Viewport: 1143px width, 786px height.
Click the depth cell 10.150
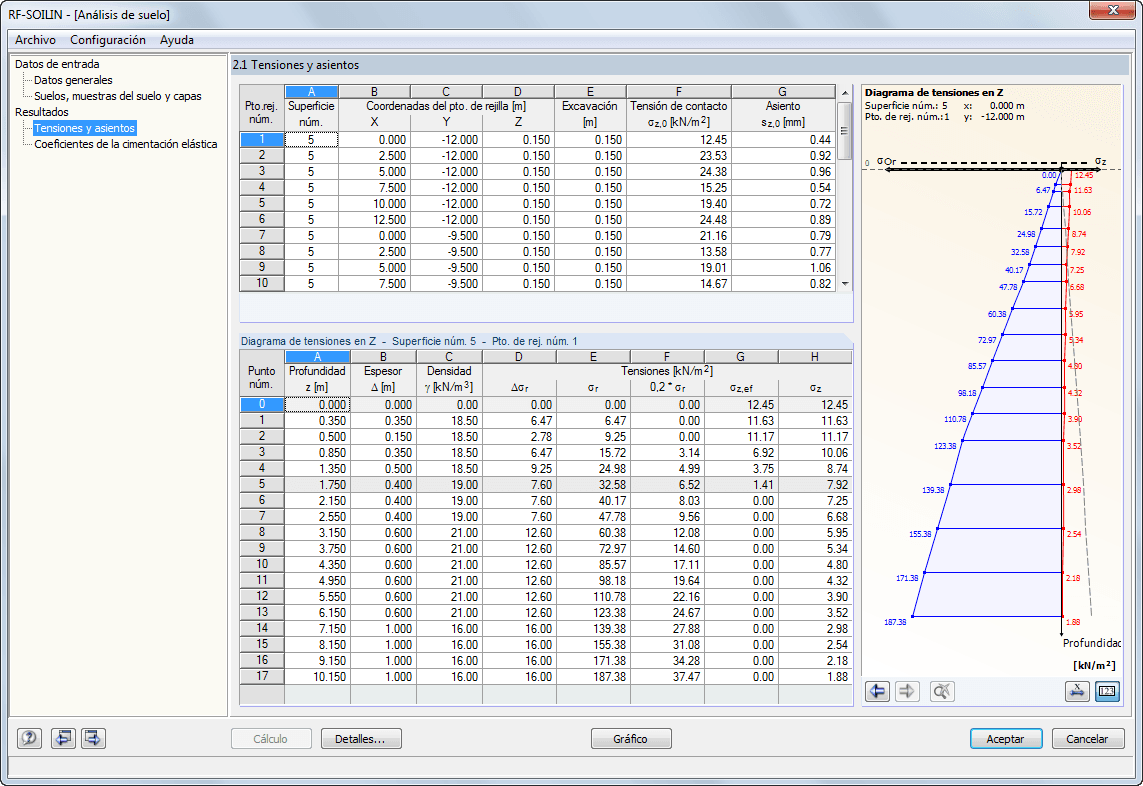coord(317,677)
